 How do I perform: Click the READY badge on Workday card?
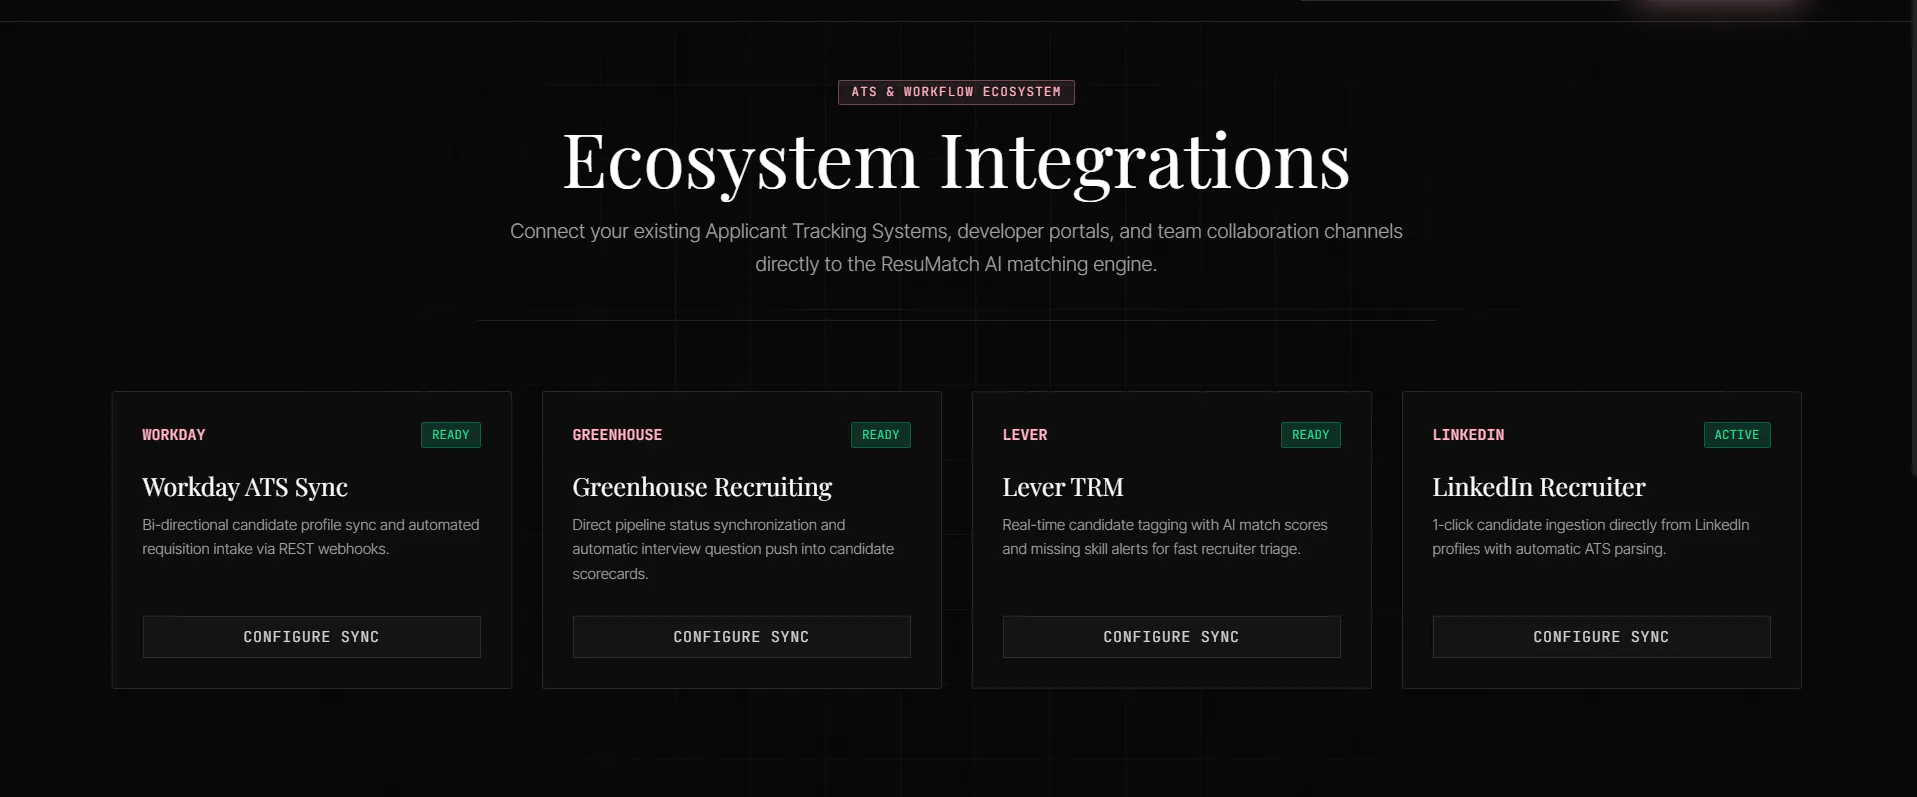tap(451, 435)
